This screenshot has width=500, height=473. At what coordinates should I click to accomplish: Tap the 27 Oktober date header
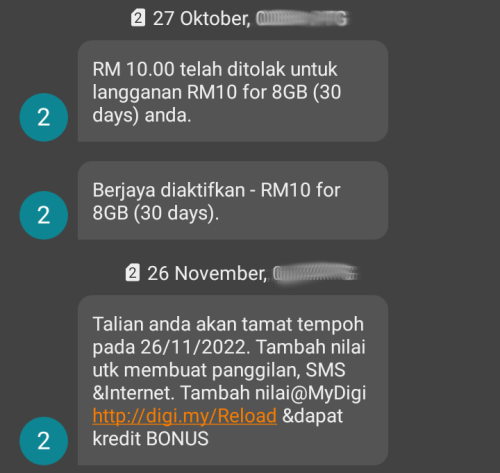[x=202, y=18]
